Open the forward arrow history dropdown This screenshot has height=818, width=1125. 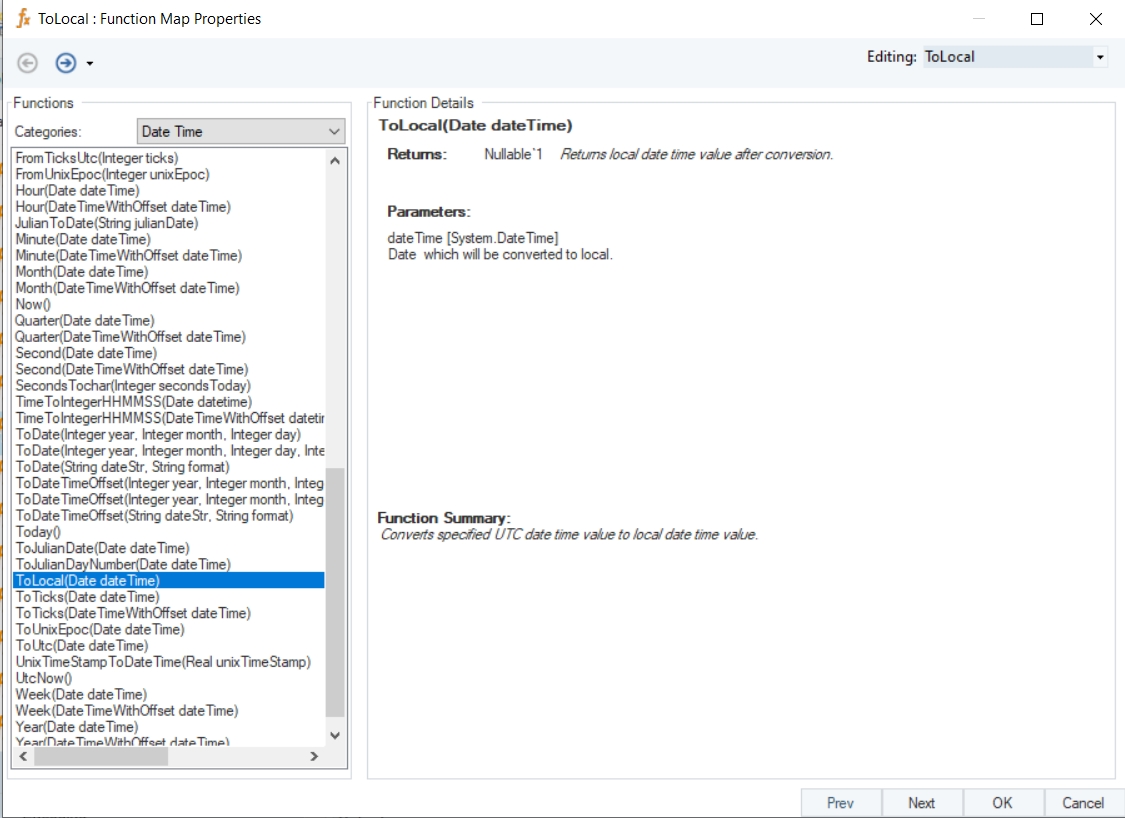pos(90,64)
